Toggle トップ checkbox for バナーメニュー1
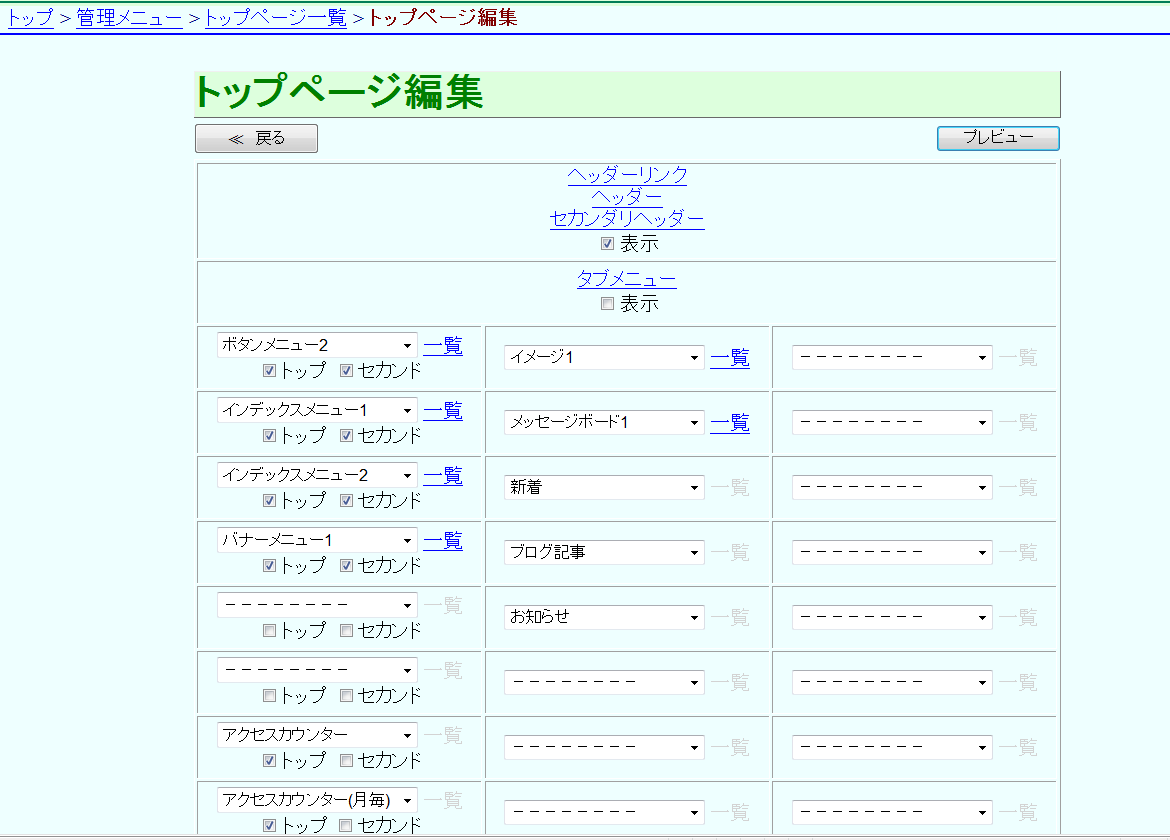The height and width of the screenshot is (840, 1170). click(x=269, y=565)
